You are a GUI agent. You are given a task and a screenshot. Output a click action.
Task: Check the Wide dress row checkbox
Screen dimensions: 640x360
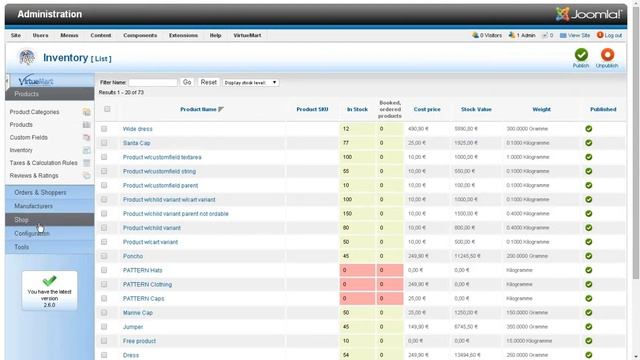coord(104,129)
